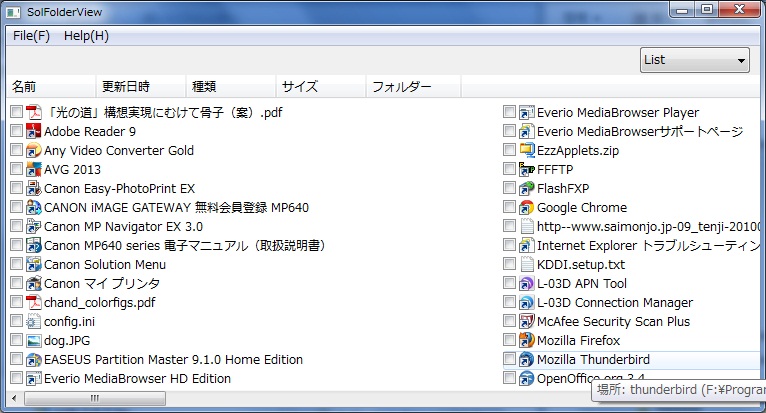Sort by the 種類 column header
This screenshot has height=413, width=766.
click(x=231, y=87)
